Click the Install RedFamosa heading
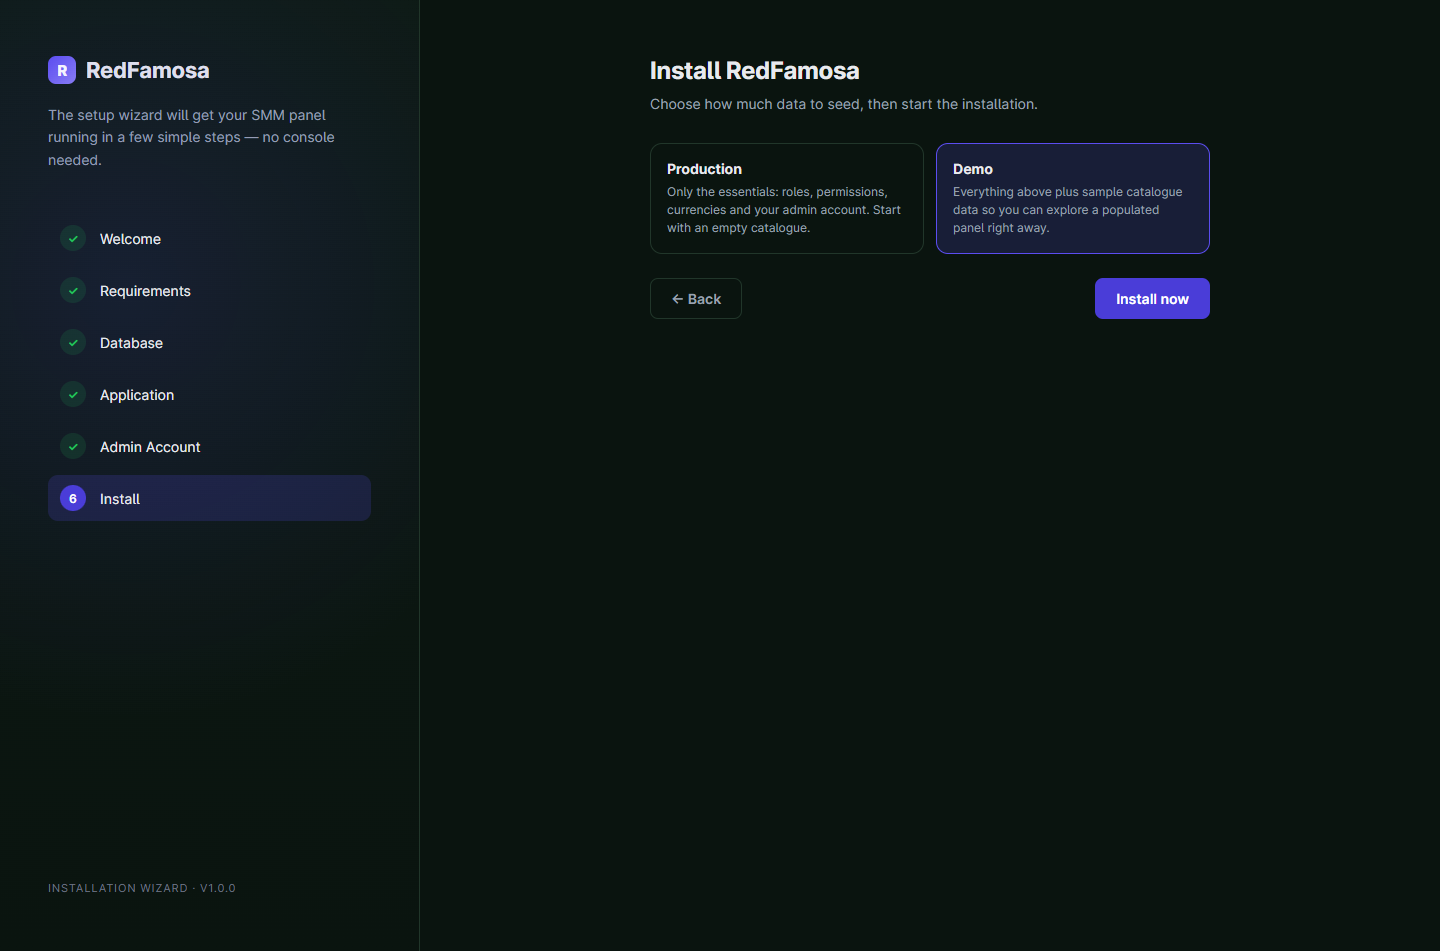The width and height of the screenshot is (1440, 951). [755, 71]
